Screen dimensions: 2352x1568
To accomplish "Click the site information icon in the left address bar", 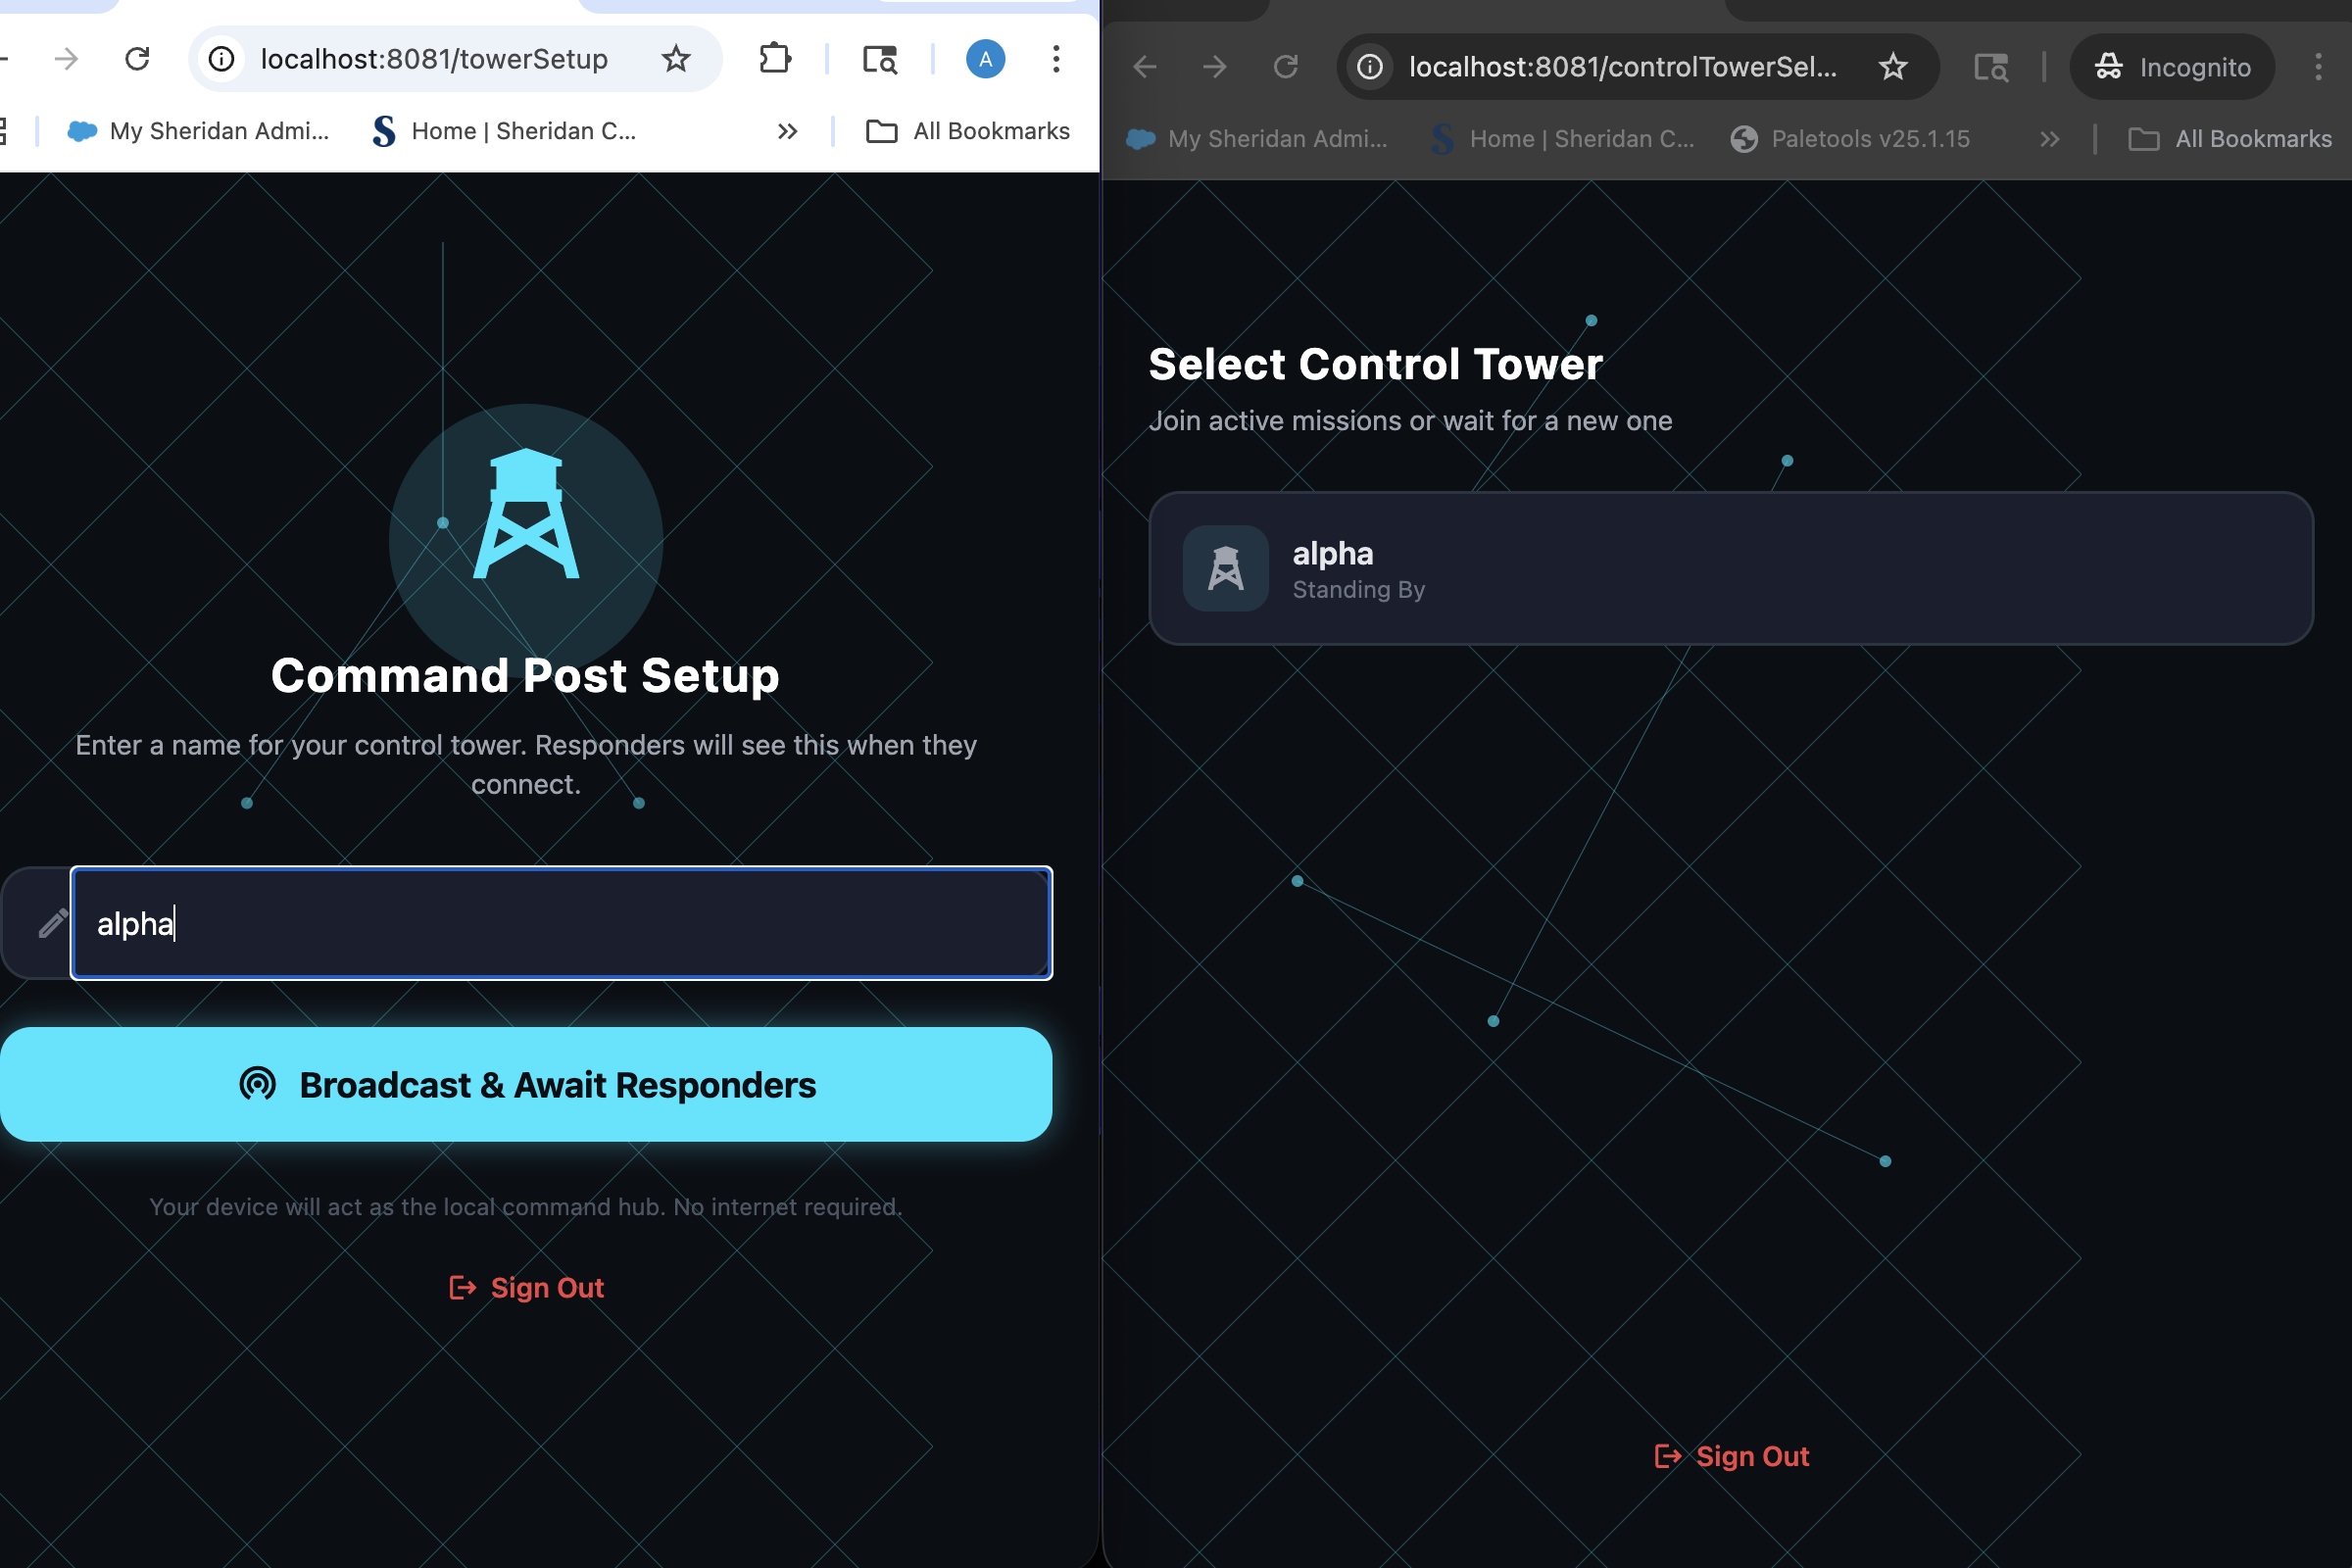I will pyautogui.click(x=222, y=59).
